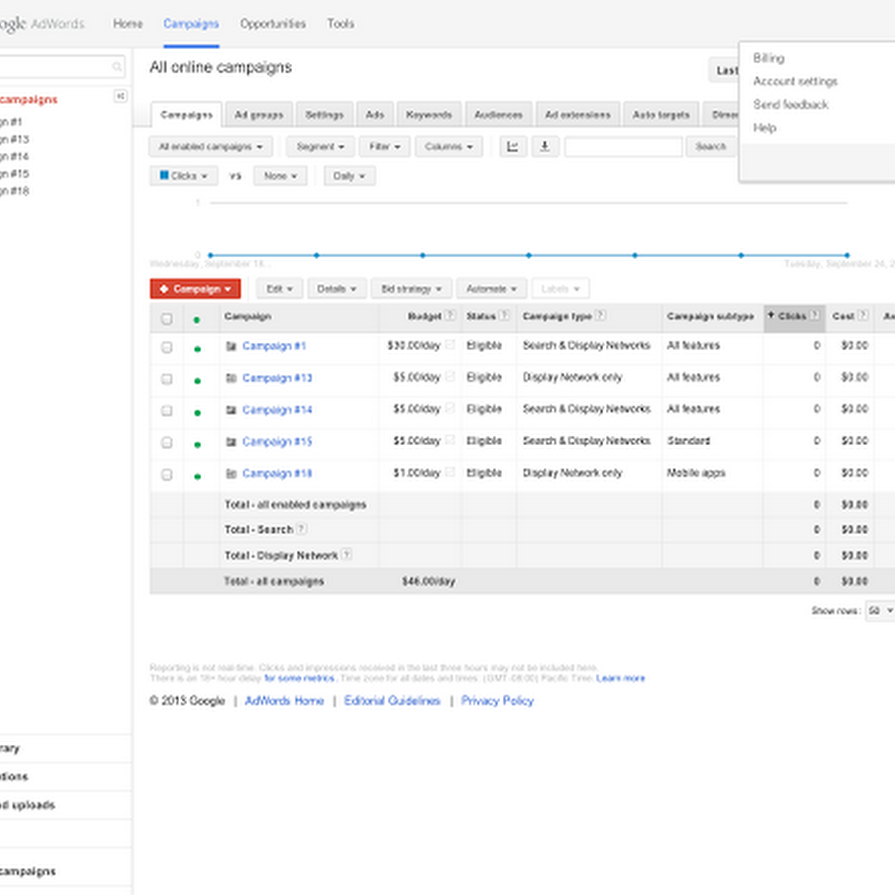Click the green status dot for Campaign #18
The image size is (895, 895).
(x=197, y=477)
